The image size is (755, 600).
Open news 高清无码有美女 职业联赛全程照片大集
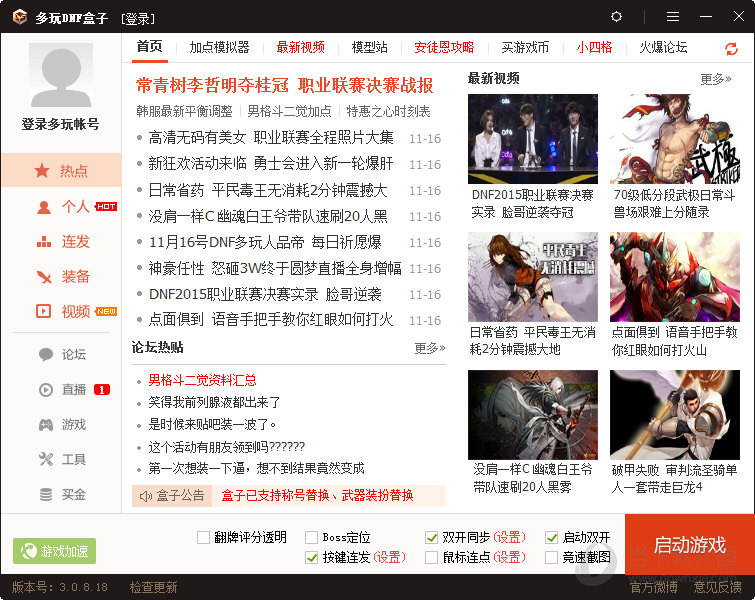tap(271, 138)
